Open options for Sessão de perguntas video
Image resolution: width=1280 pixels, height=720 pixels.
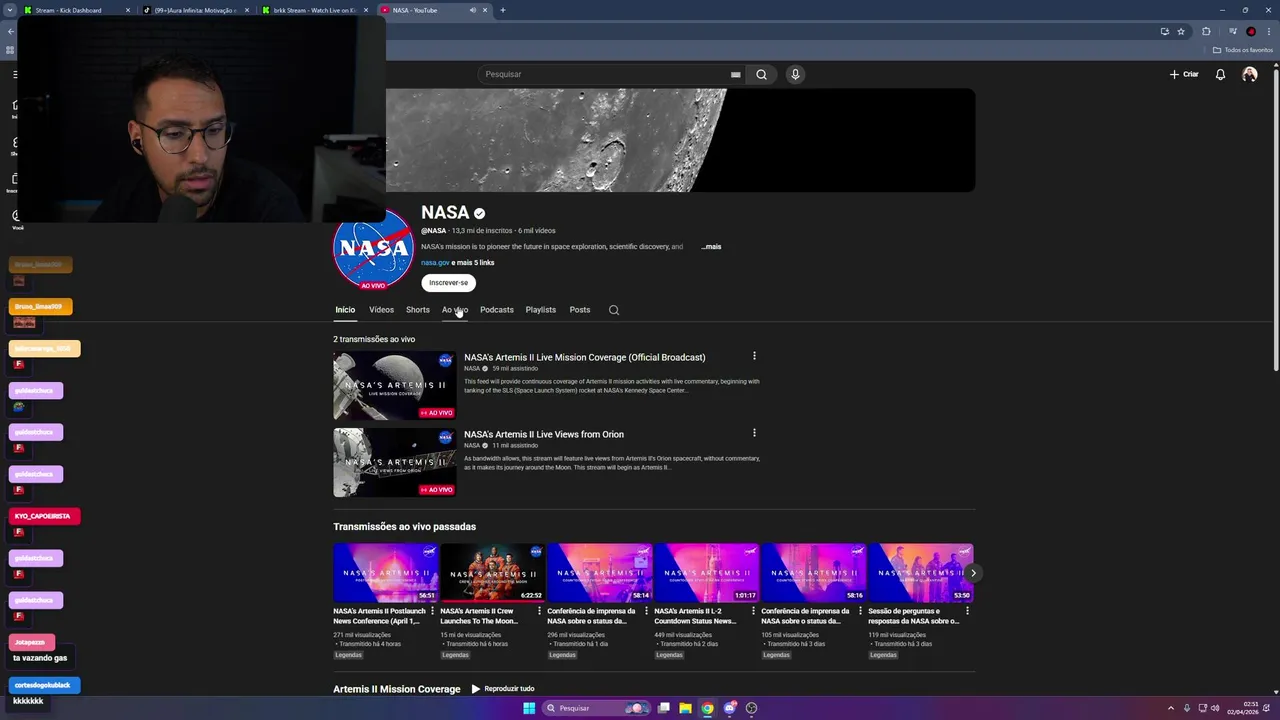967,611
